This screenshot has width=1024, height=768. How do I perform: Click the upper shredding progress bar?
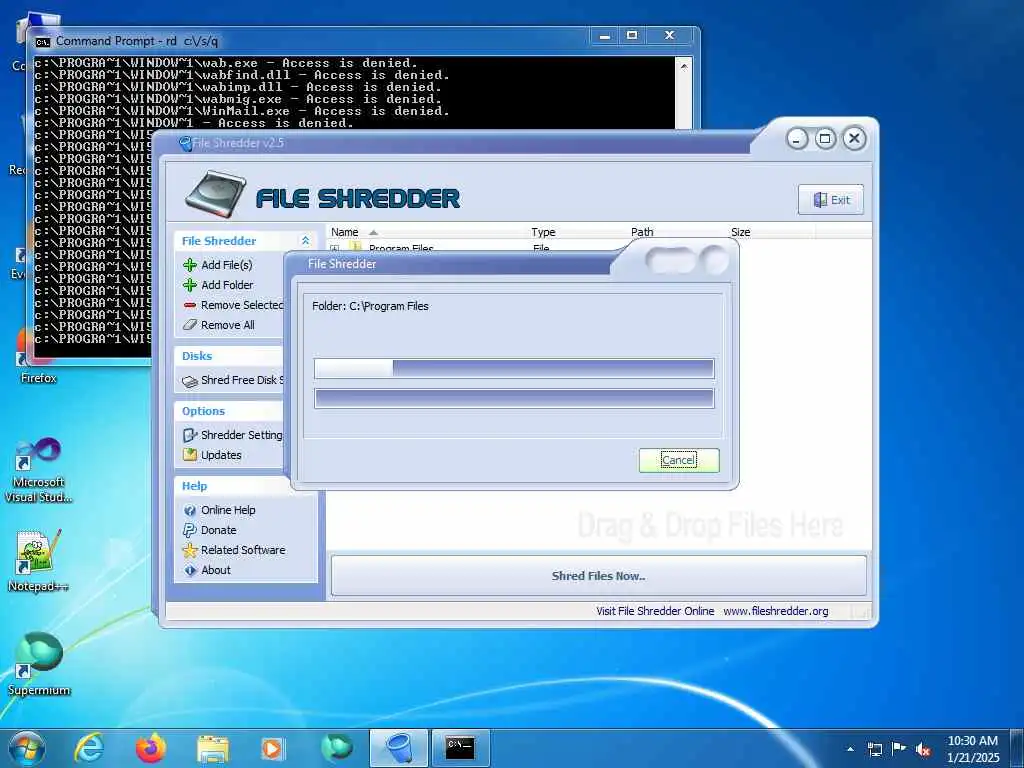[514, 368]
